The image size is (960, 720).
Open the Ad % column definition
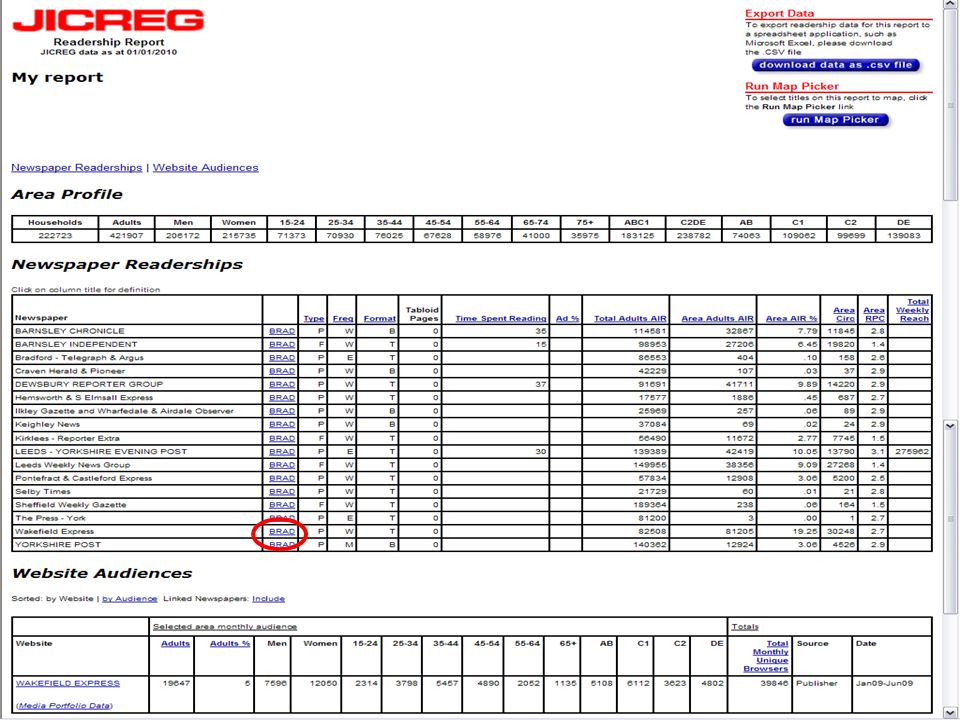point(568,318)
